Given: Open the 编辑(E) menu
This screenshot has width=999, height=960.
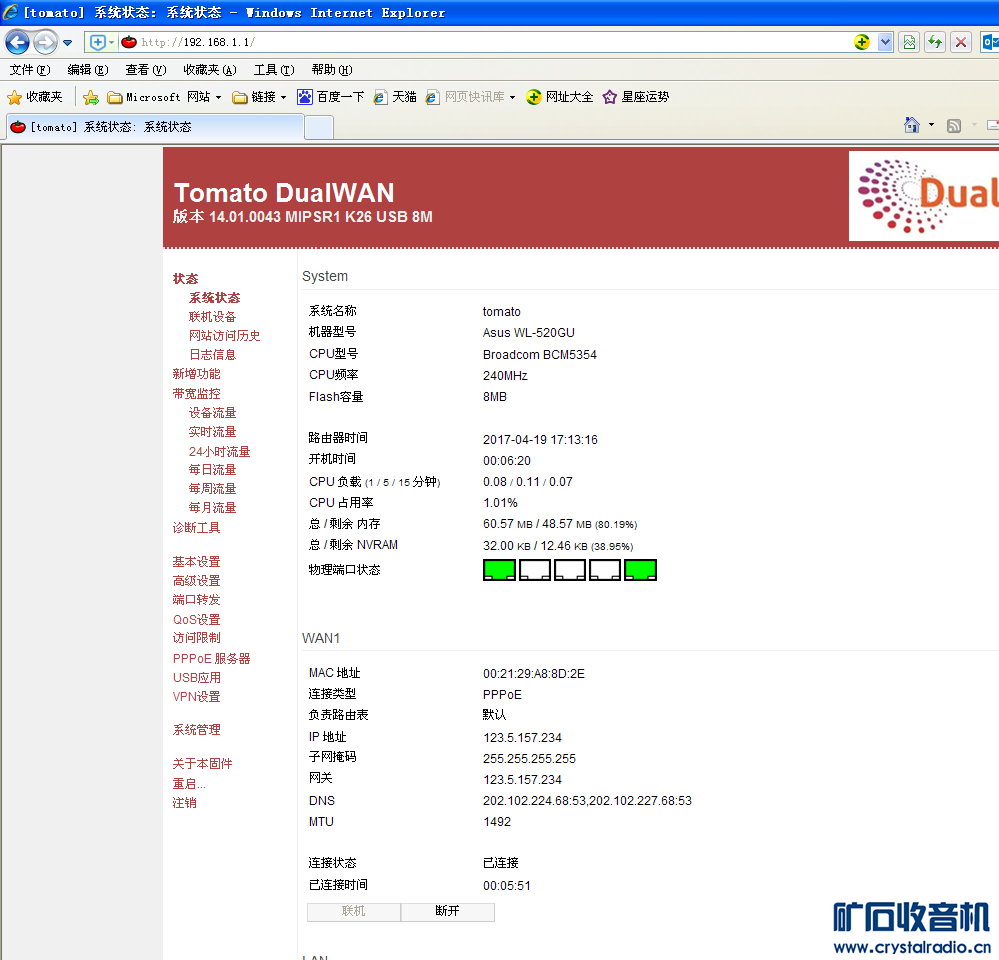Looking at the screenshot, I should pyautogui.click(x=88, y=69).
